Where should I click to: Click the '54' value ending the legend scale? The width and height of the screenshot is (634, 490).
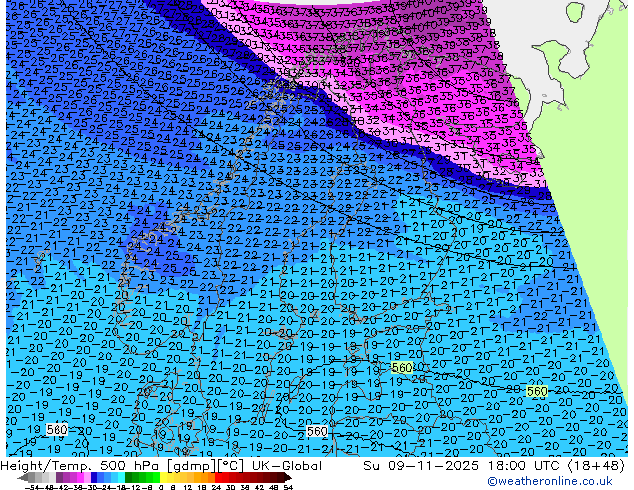[x=288, y=487]
